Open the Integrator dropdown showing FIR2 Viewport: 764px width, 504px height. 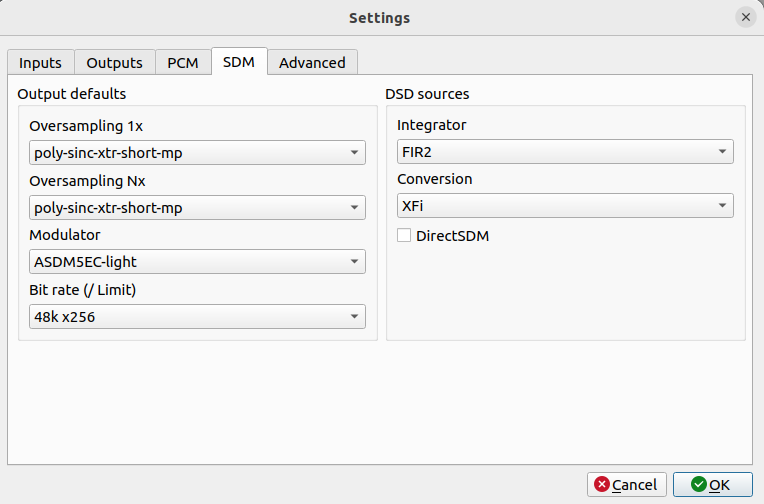[565, 153]
